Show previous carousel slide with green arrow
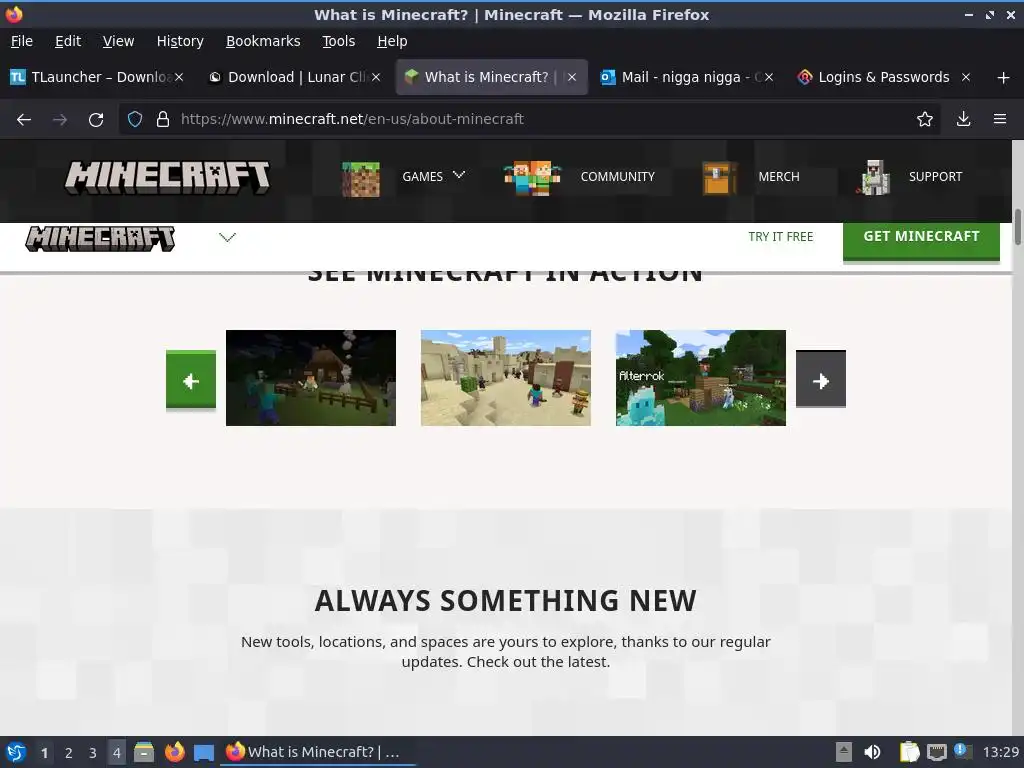Screen dimensions: 1024x768 191,380
